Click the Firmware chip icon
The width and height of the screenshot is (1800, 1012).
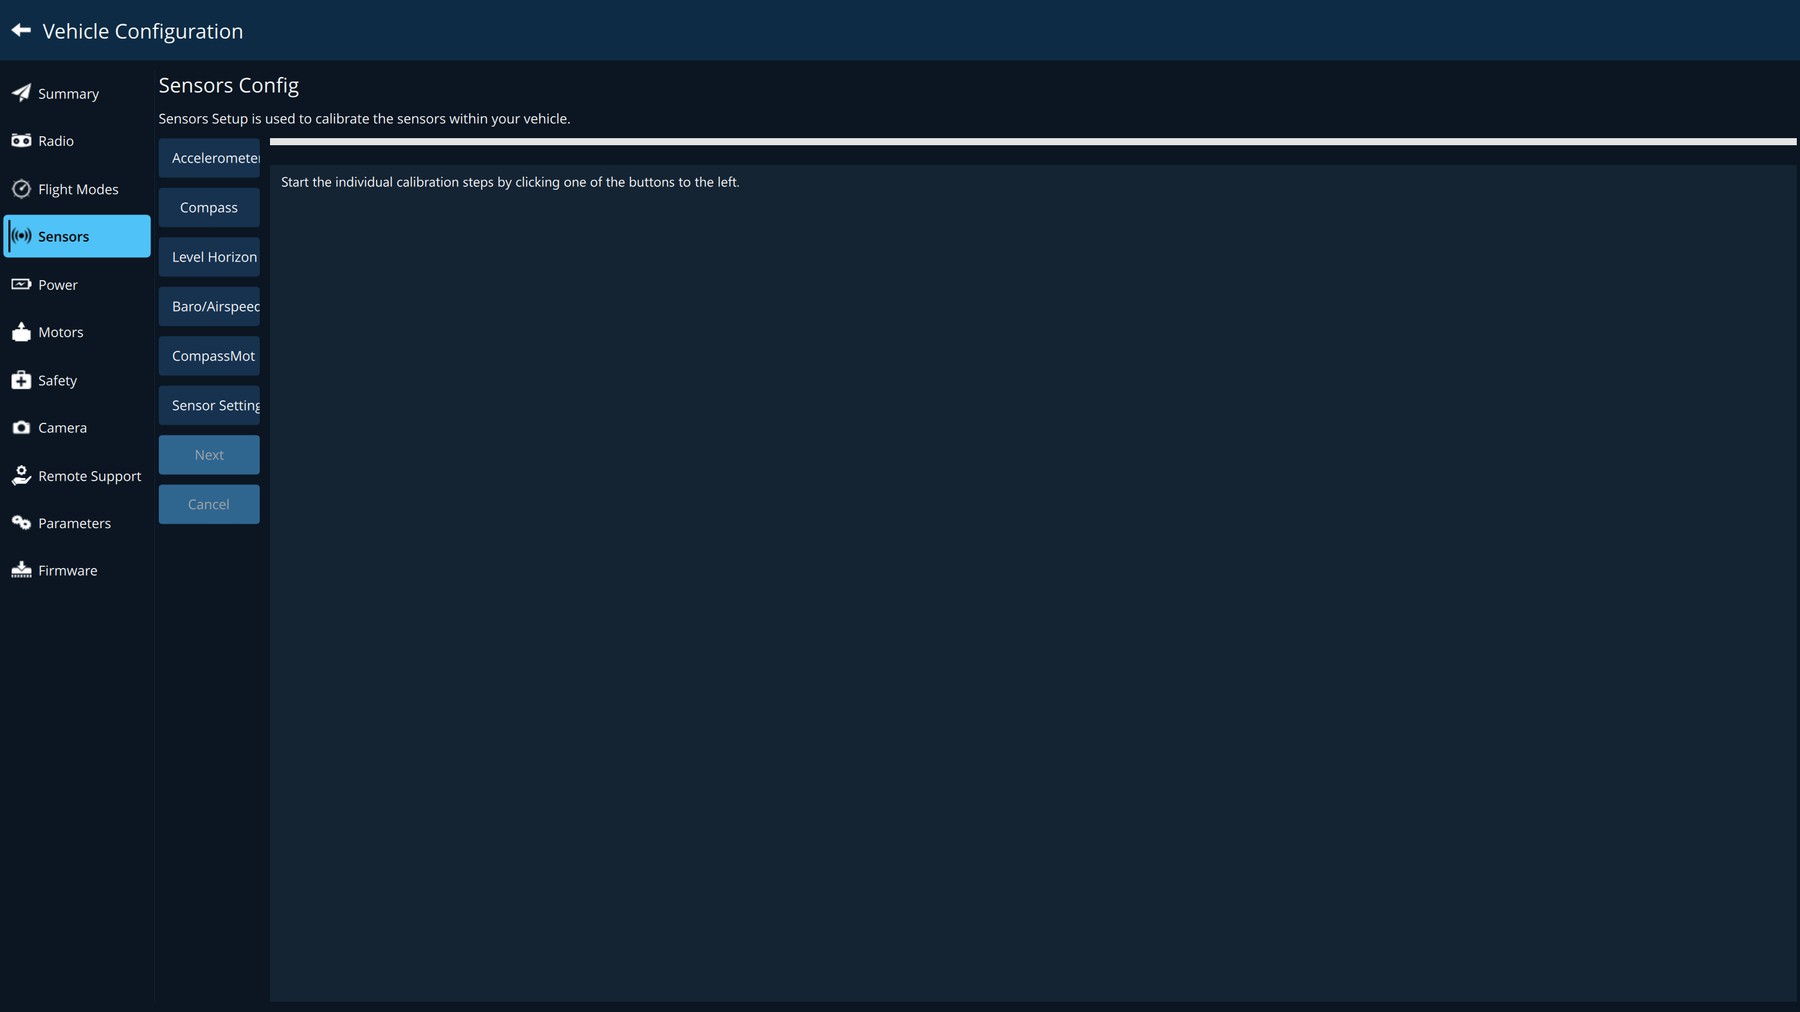[21, 570]
